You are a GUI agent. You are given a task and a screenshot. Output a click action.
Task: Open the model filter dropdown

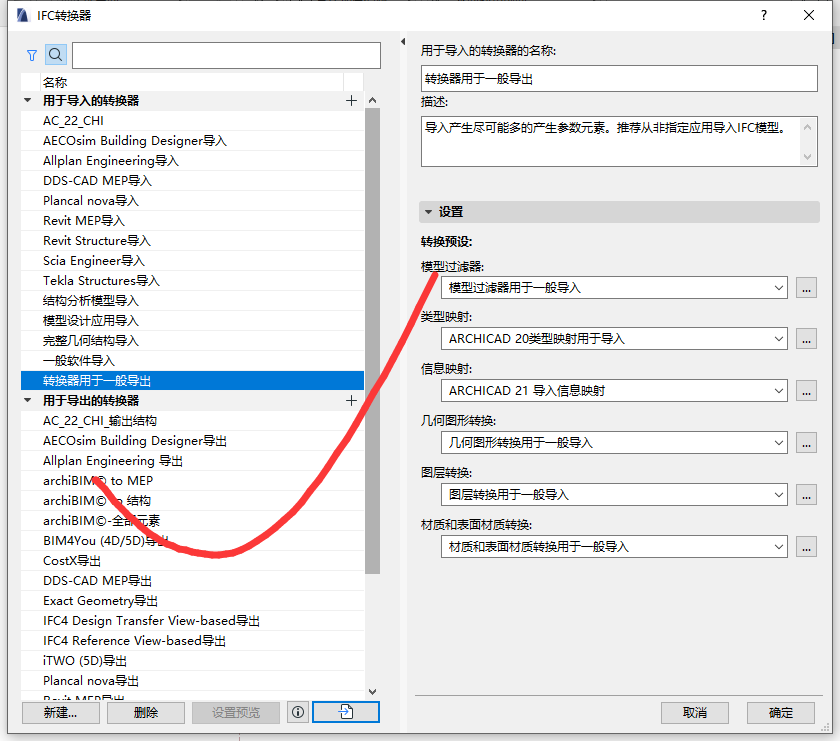coord(614,288)
